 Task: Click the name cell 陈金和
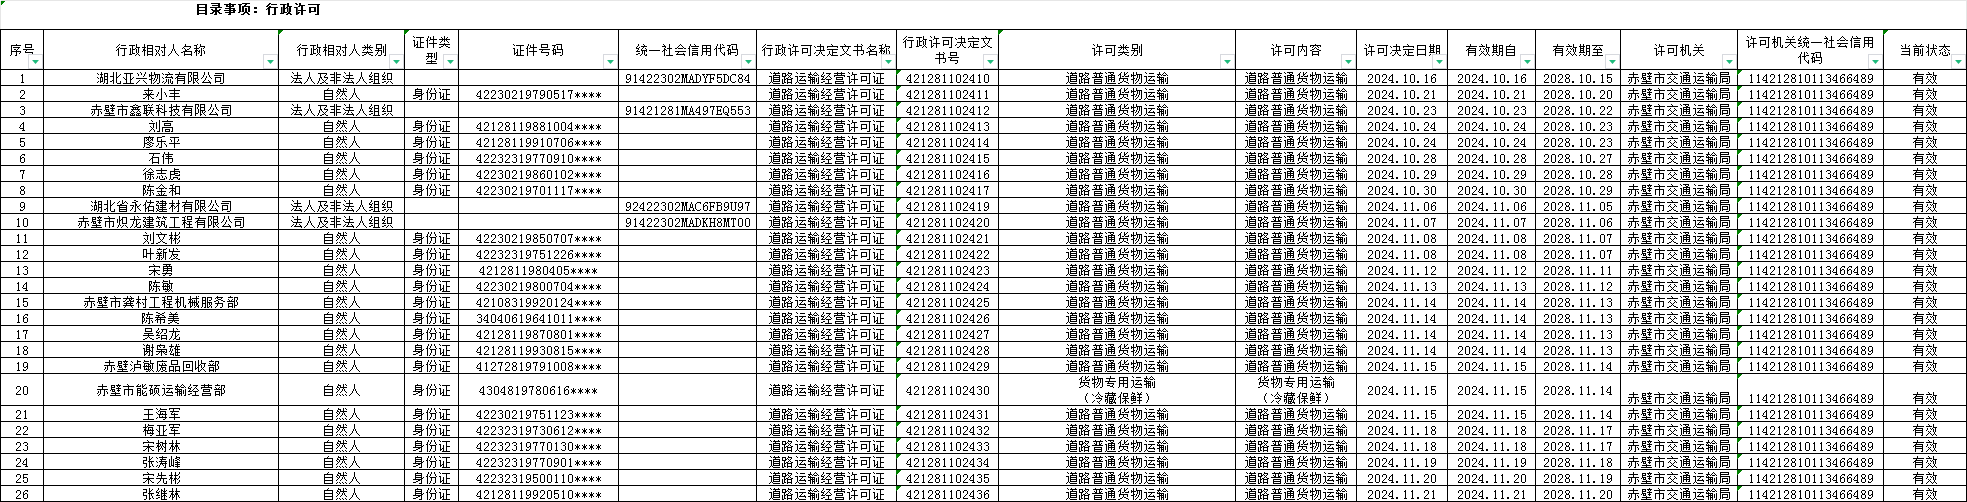coord(161,190)
